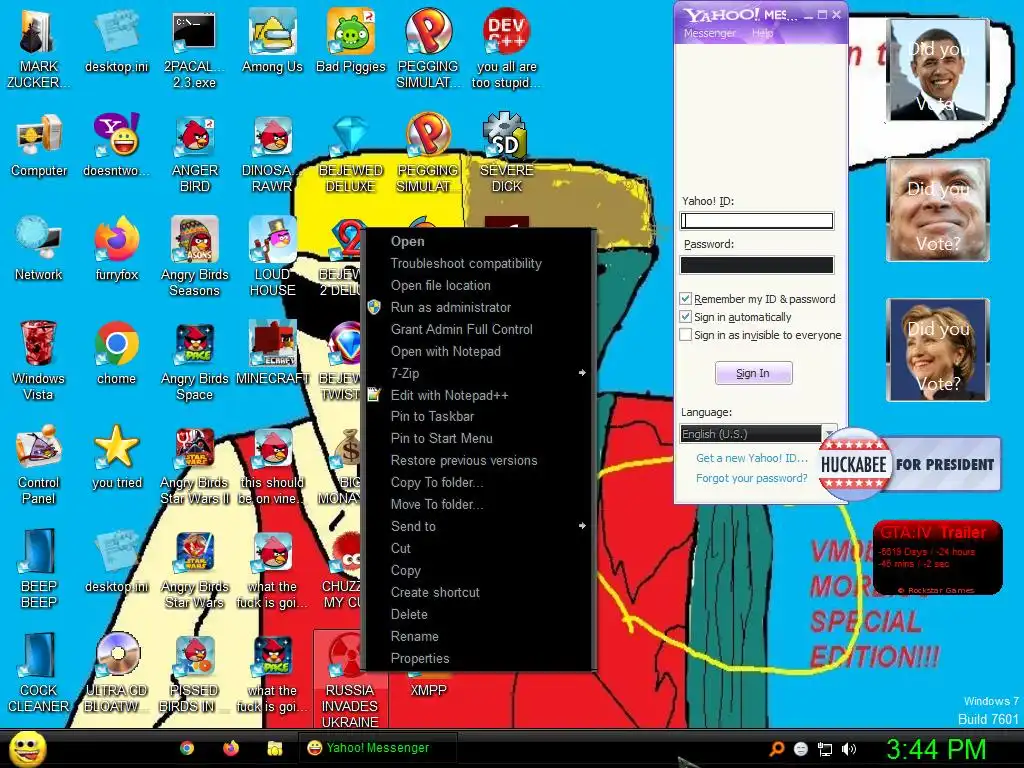This screenshot has width=1024, height=768.
Task: Open the Computer desktop icon
Action: click(39, 145)
